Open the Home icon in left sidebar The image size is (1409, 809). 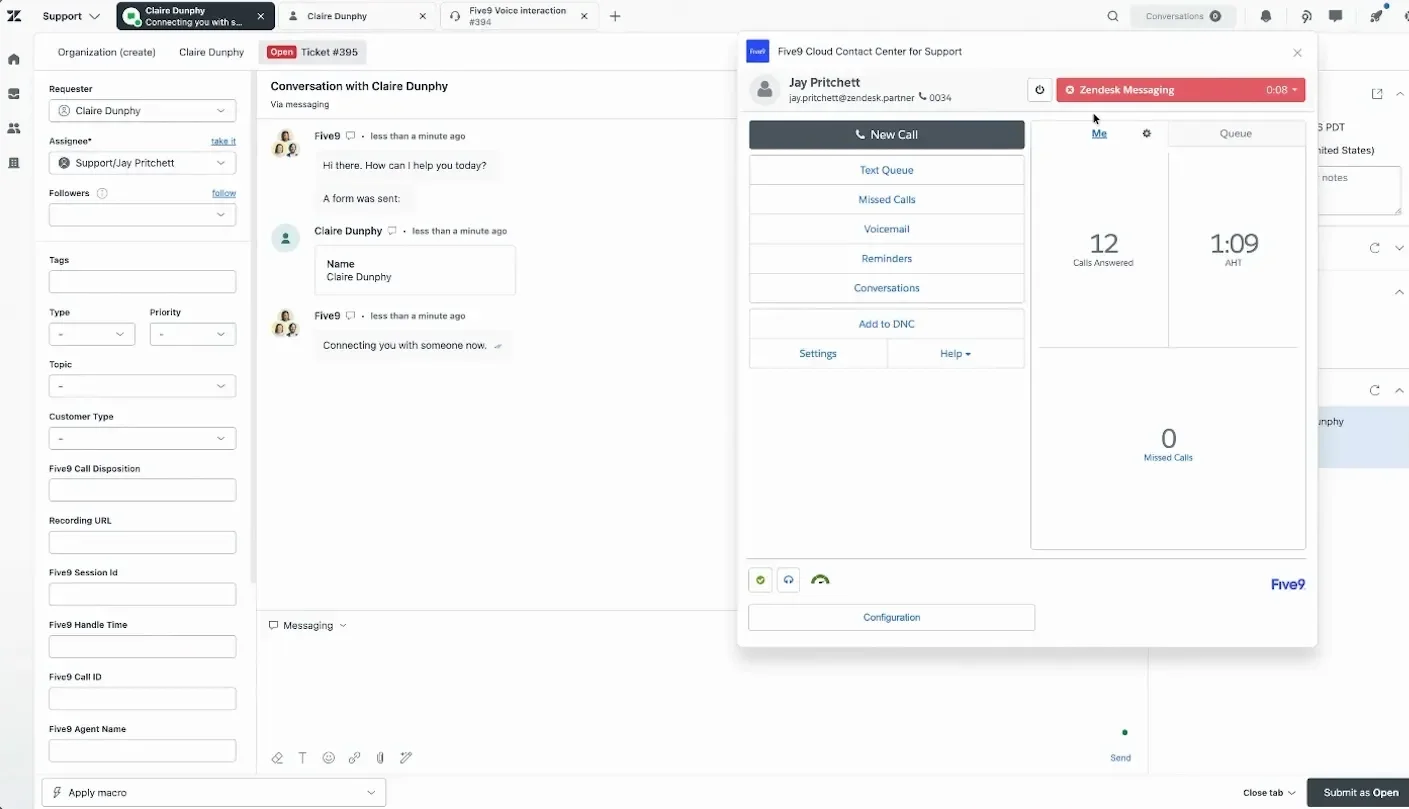[14, 59]
